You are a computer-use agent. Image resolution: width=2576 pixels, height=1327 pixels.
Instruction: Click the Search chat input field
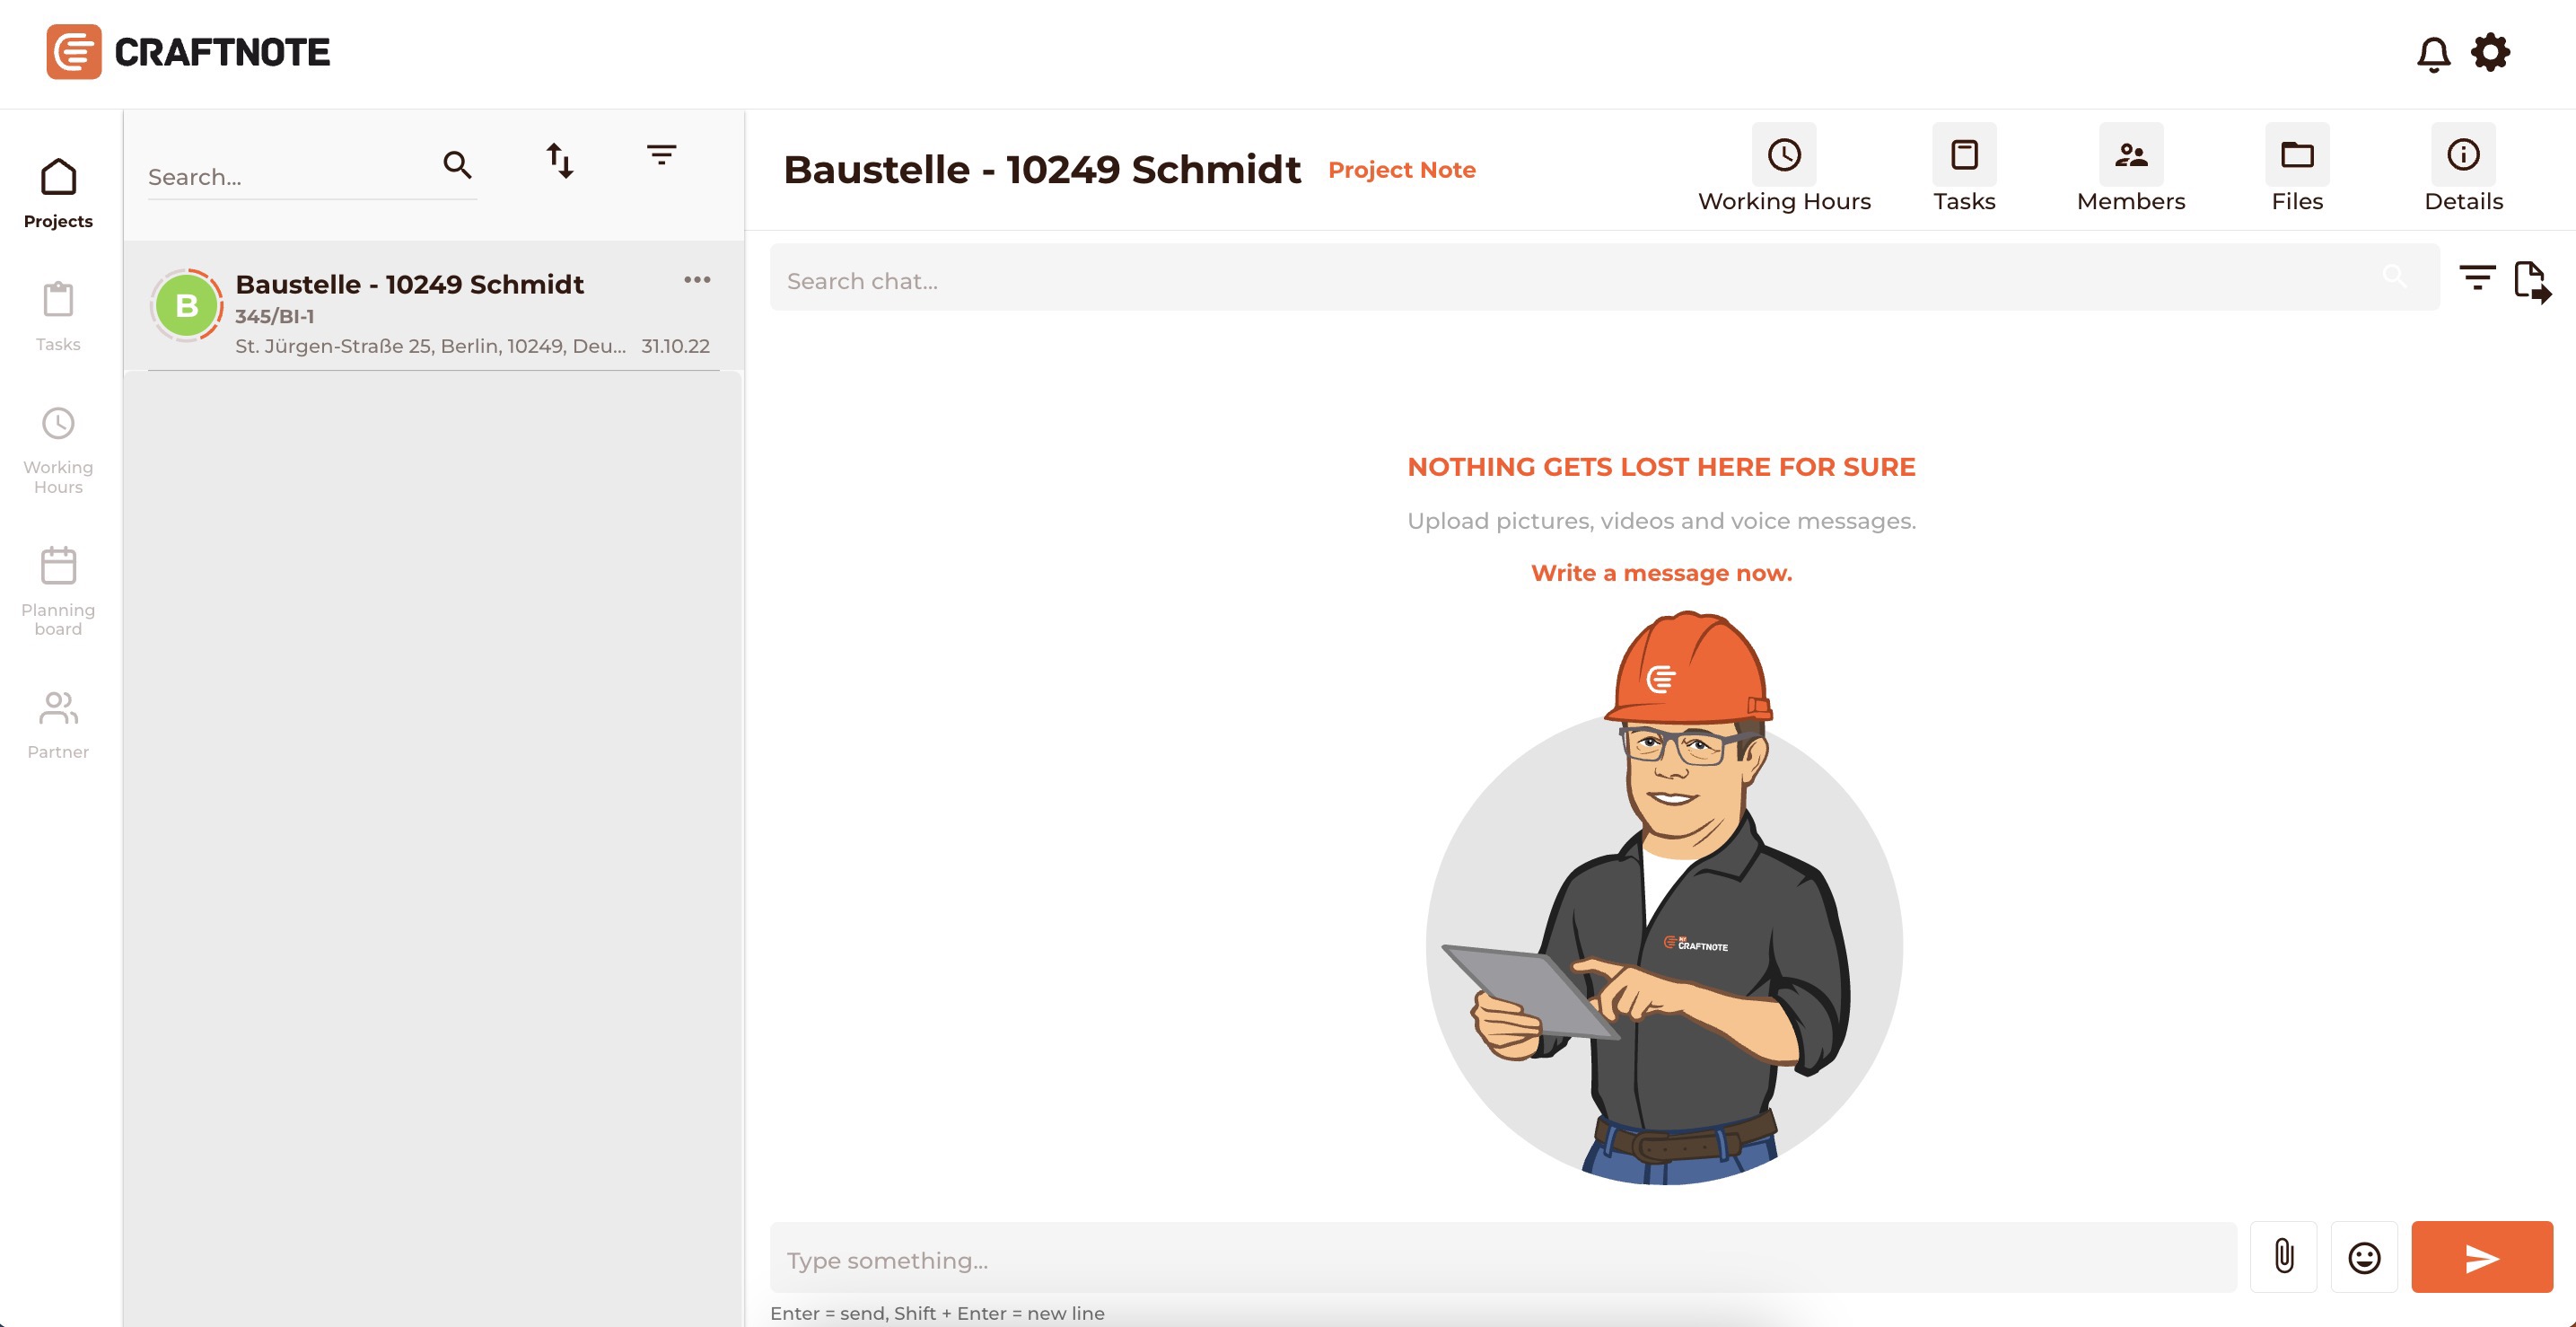1580,281
